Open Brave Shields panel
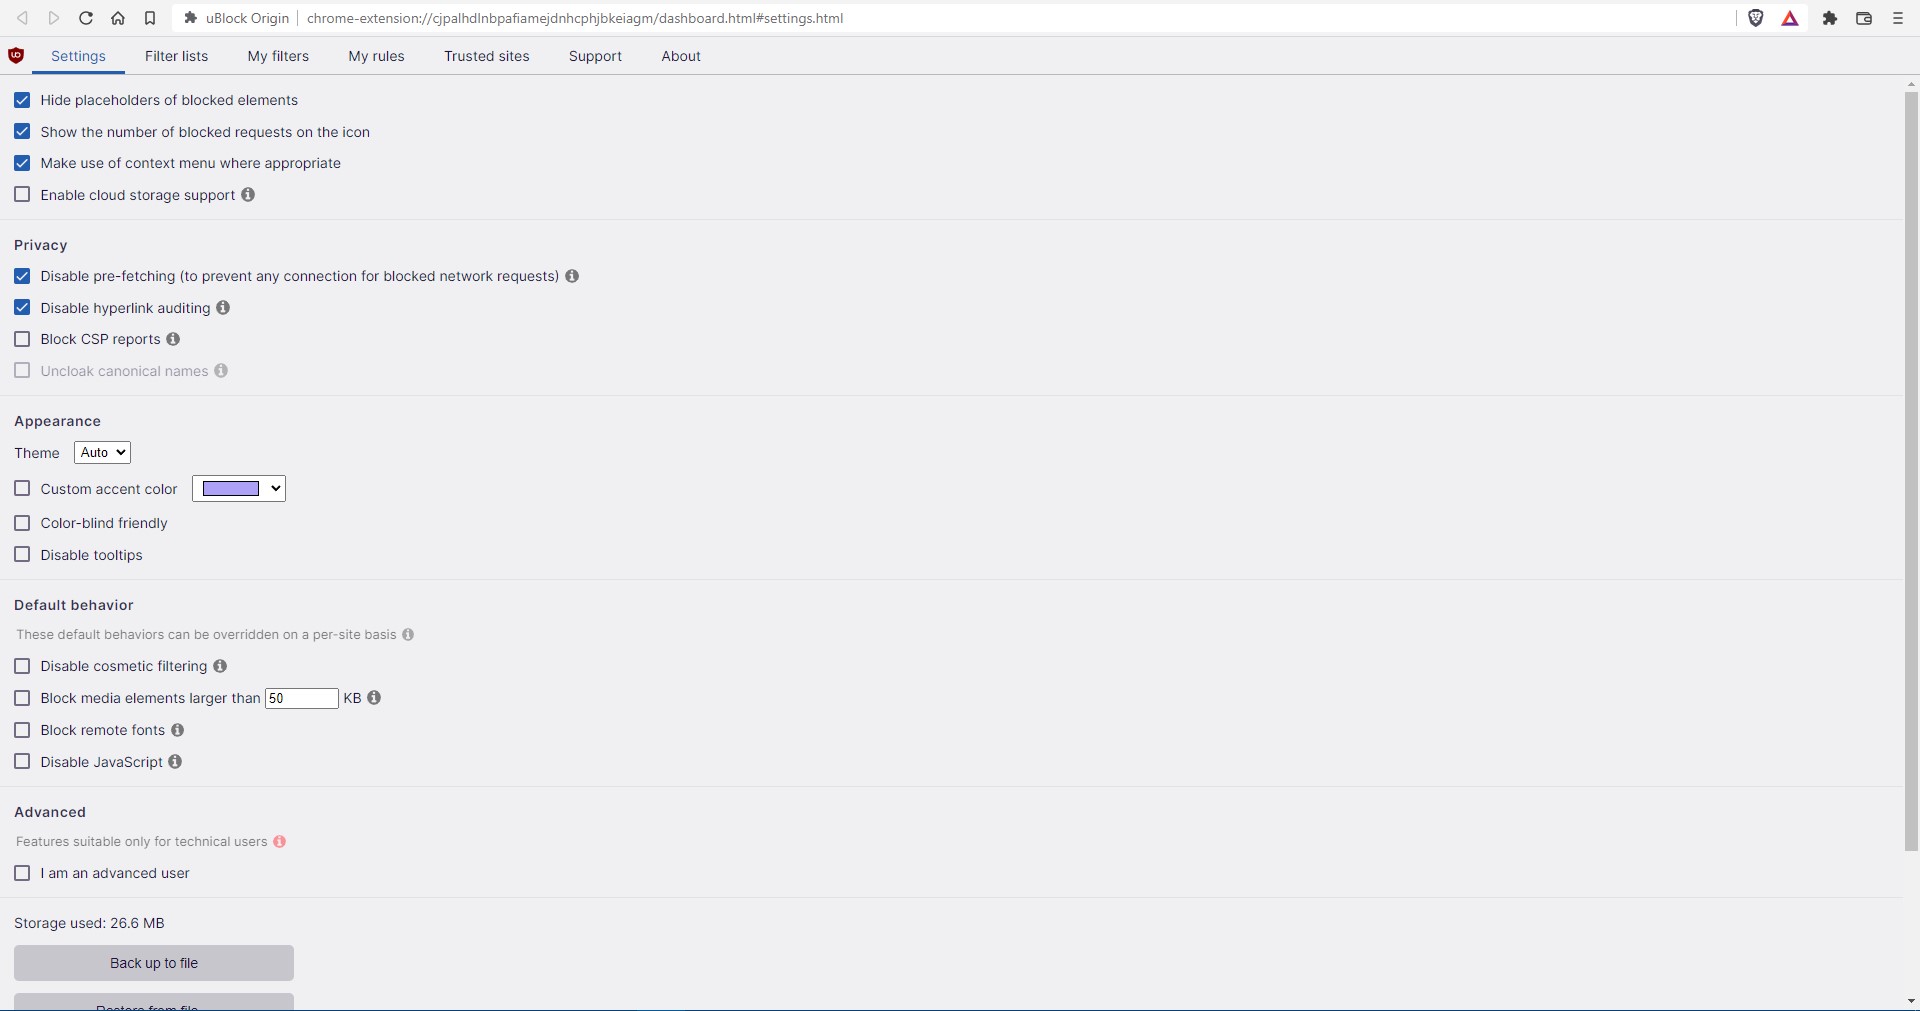The image size is (1920, 1011). pos(1757,18)
